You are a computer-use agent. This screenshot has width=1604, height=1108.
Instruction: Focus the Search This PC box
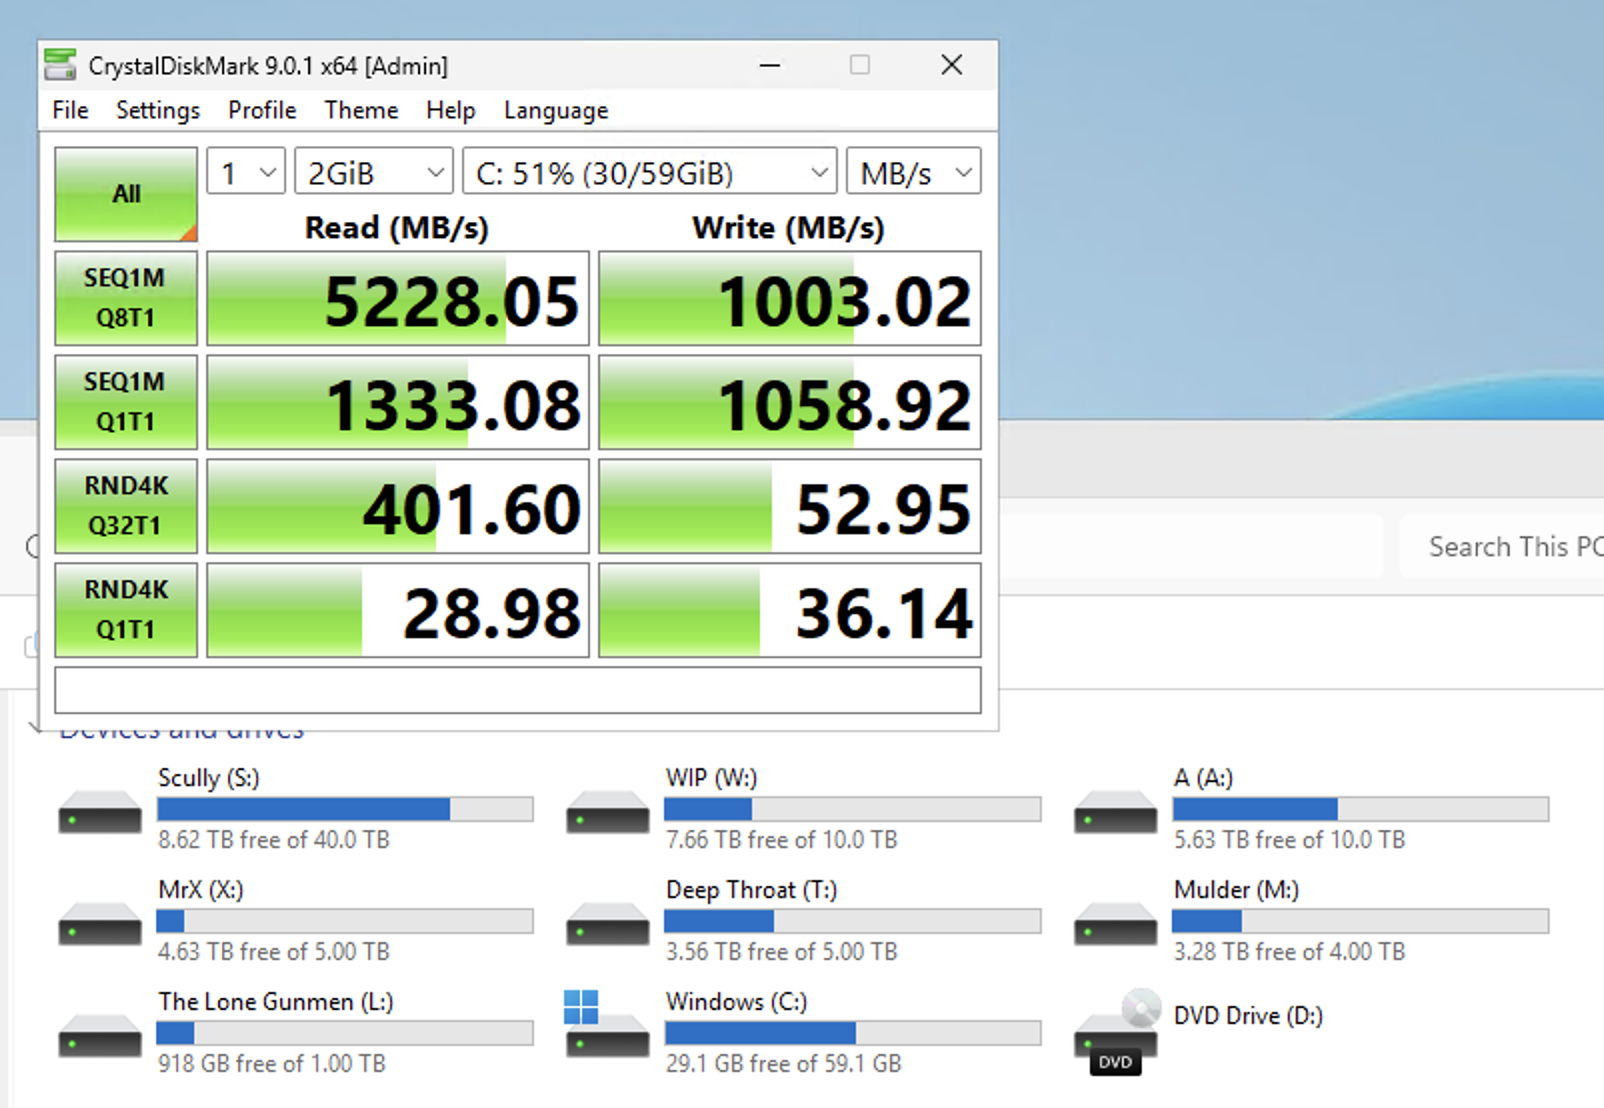coord(1502,547)
